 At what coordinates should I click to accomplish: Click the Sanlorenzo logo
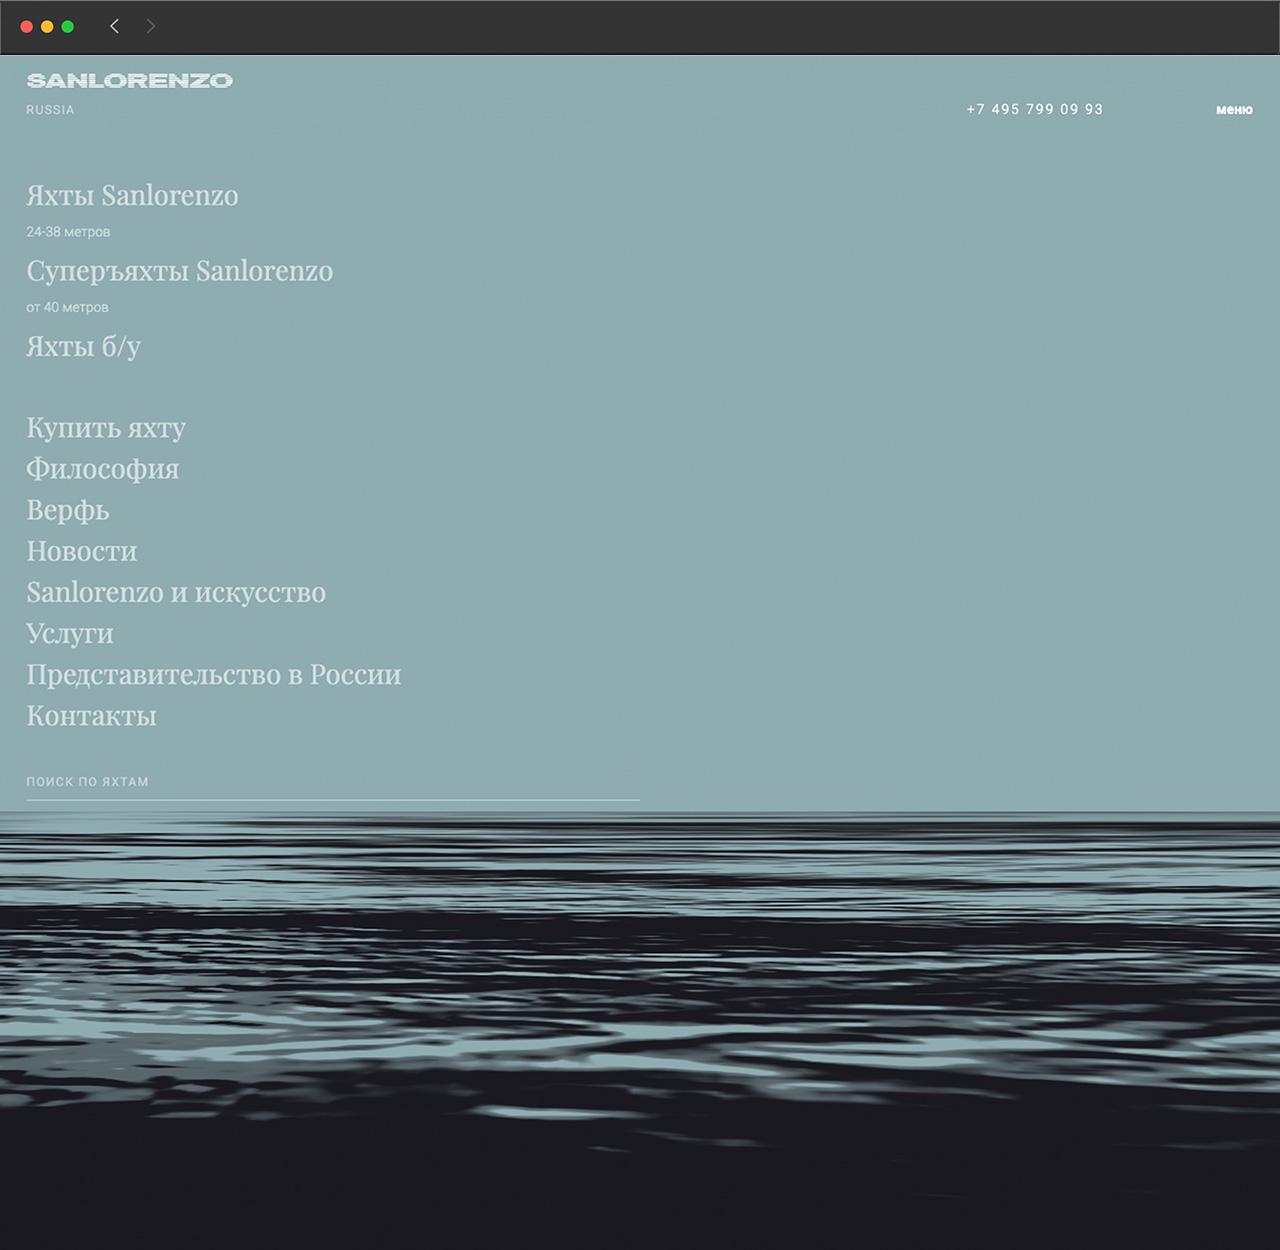pyautogui.click(x=130, y=81)
